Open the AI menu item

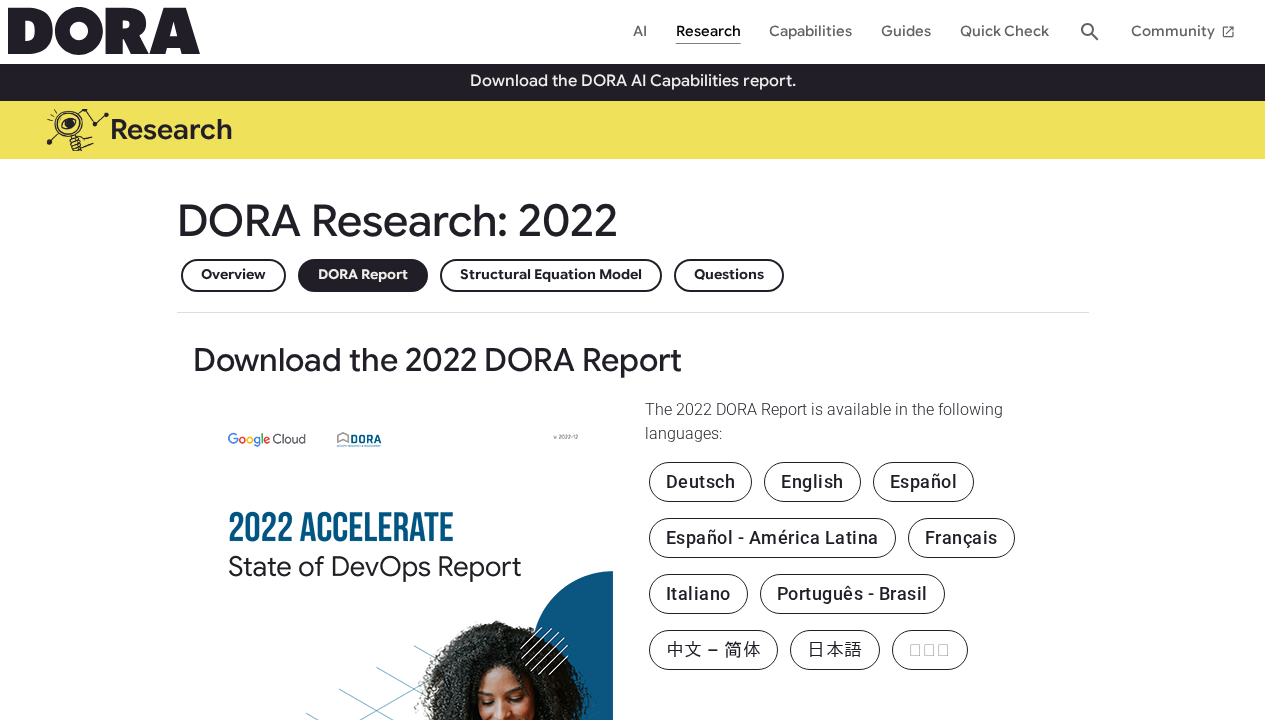[x=640, y=30]
